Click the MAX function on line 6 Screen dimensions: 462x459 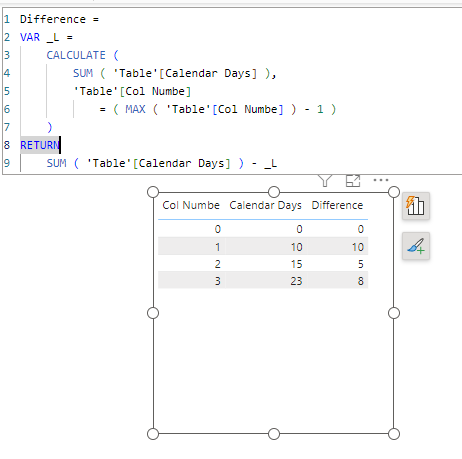pos(135,109)
